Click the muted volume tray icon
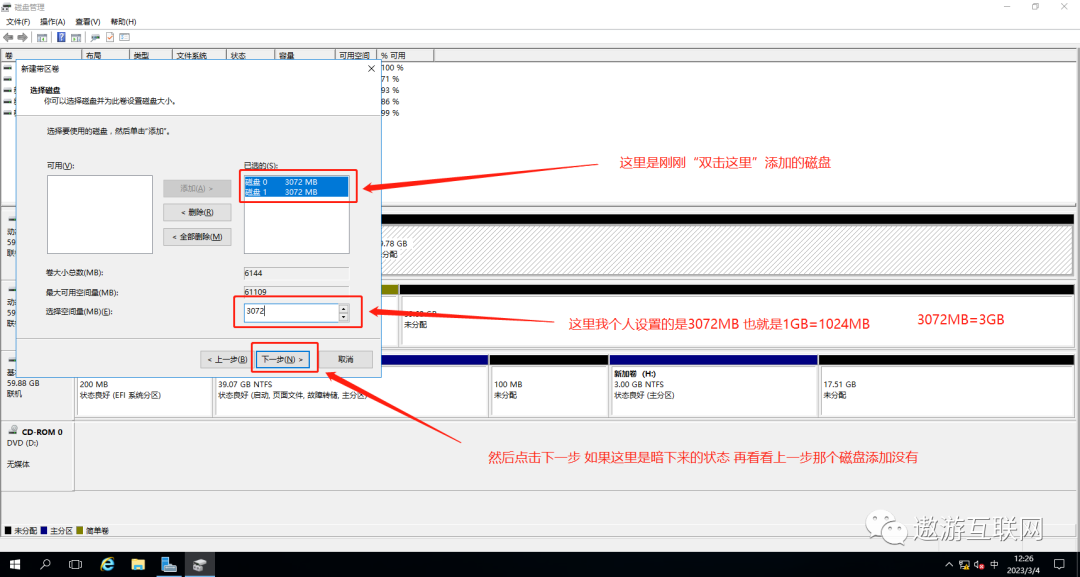This screenshot has width=1080, height=577. (x=979, y=565)
